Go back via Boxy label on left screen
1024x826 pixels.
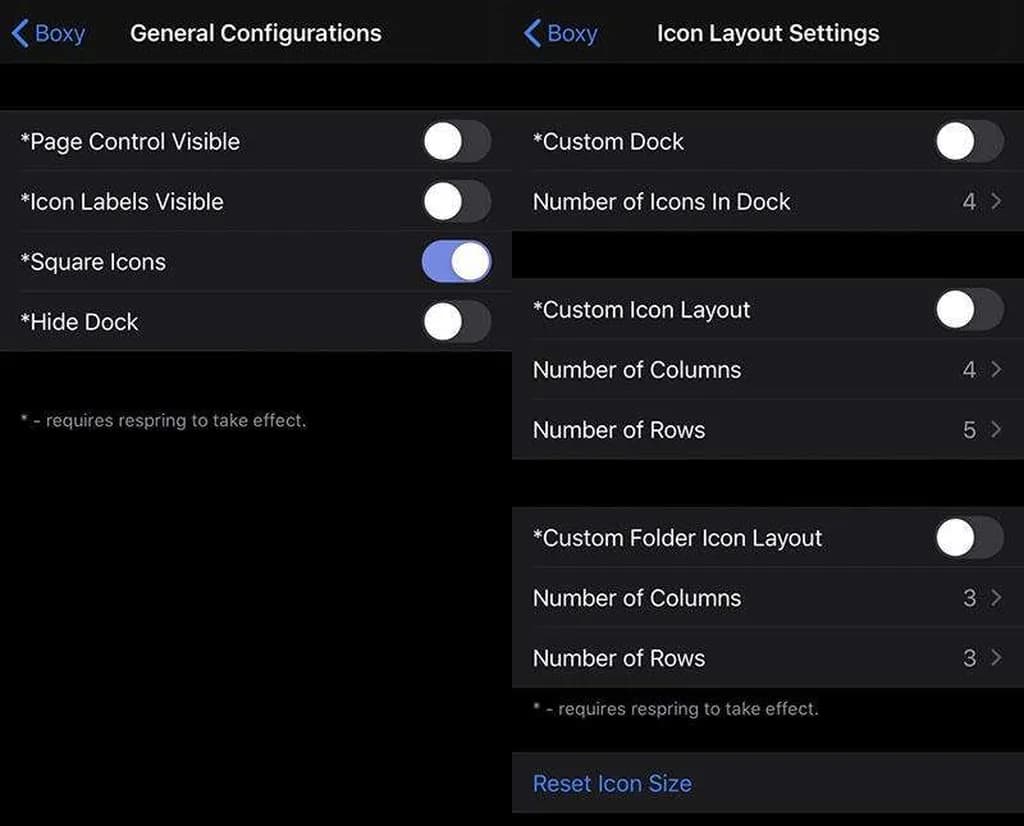[60, 33]
